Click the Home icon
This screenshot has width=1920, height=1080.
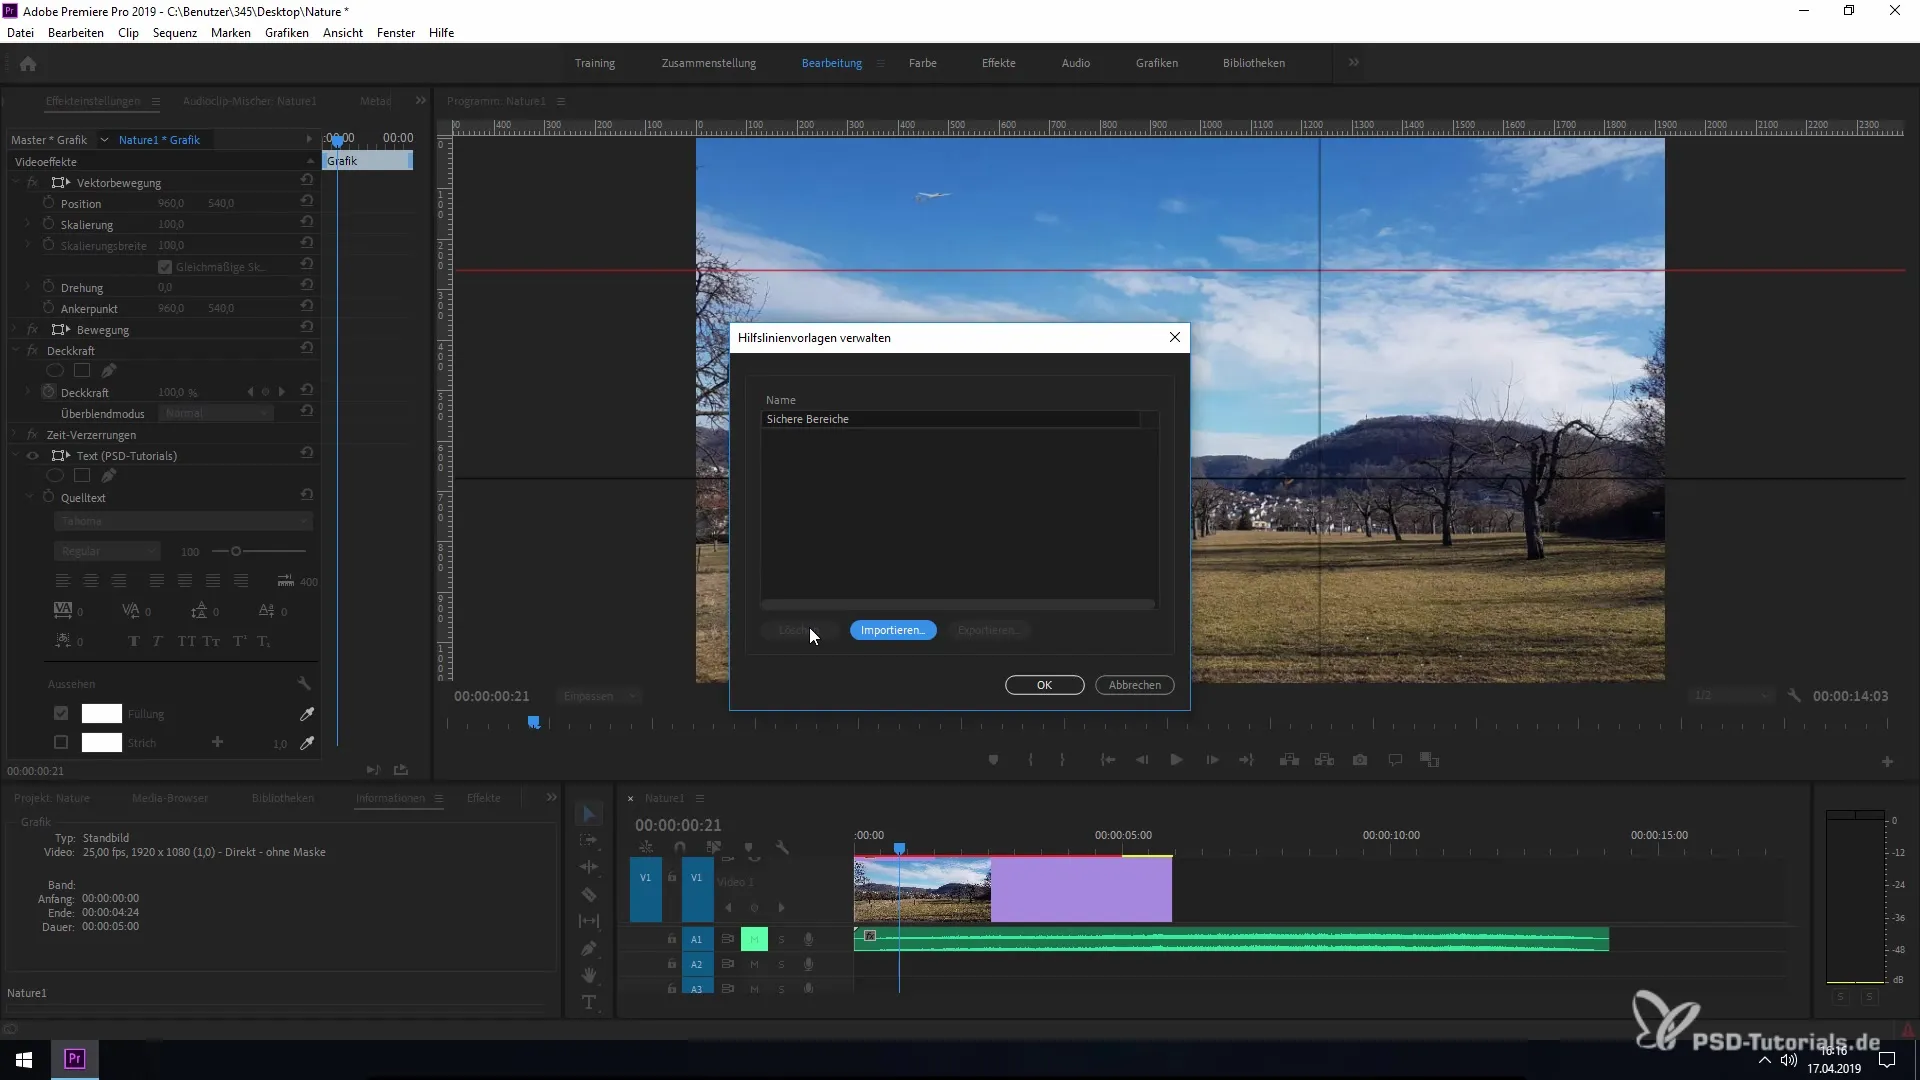[28, 63]
